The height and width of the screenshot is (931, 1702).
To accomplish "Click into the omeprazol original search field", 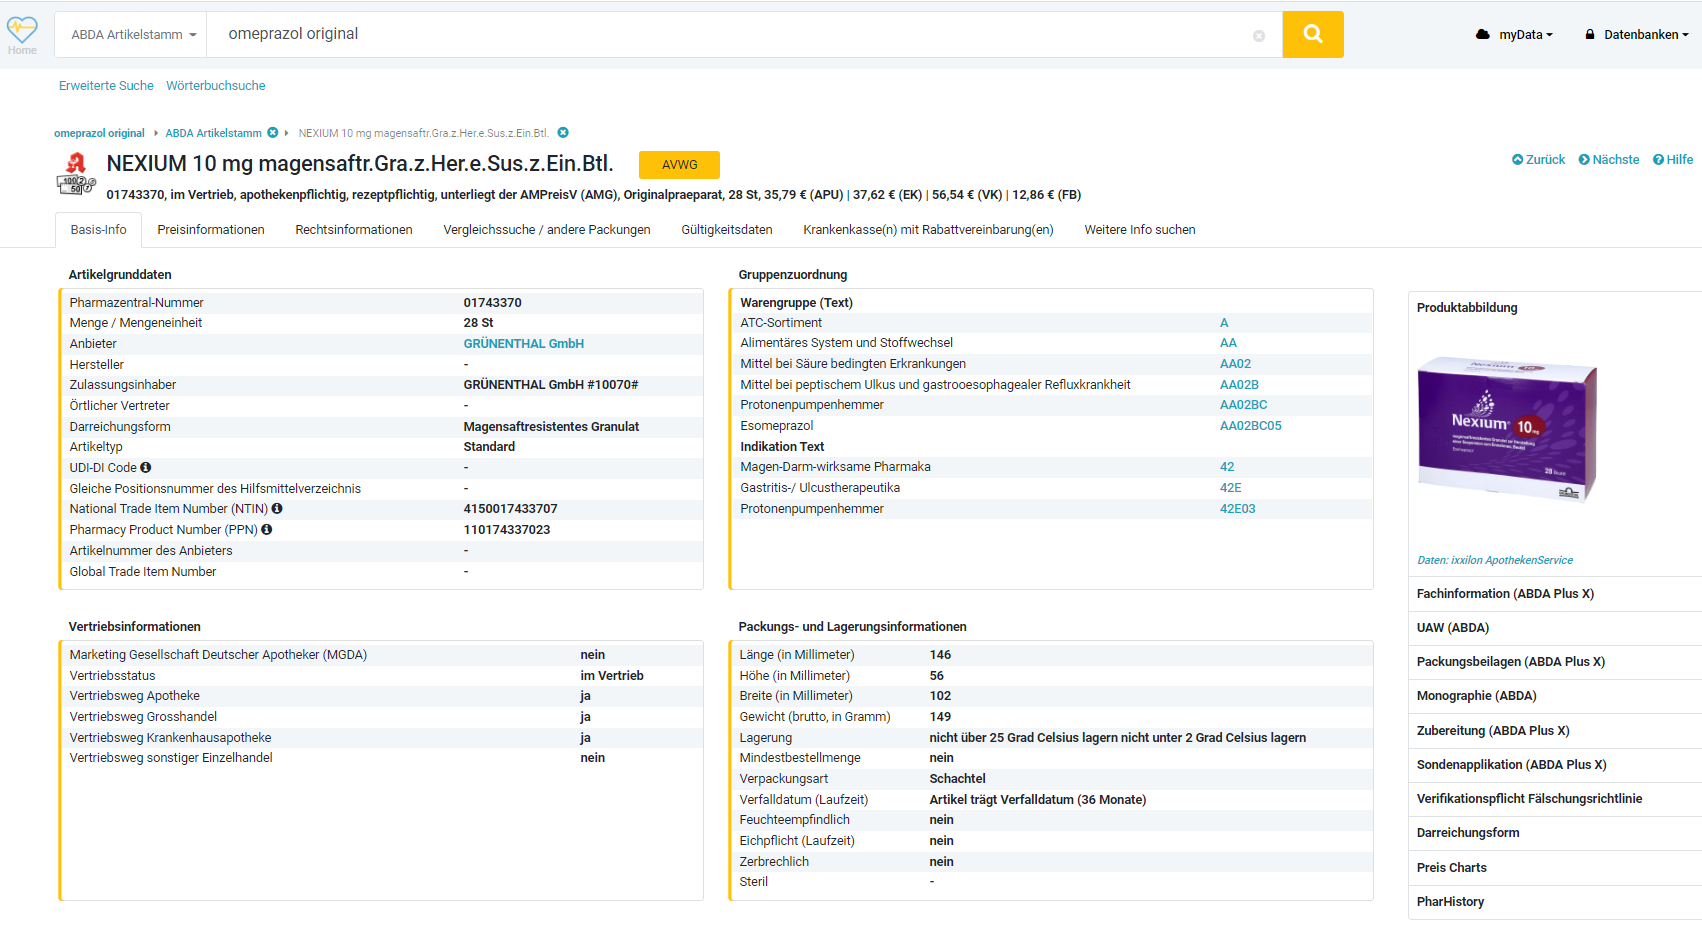I will click(x=730, y=35).
